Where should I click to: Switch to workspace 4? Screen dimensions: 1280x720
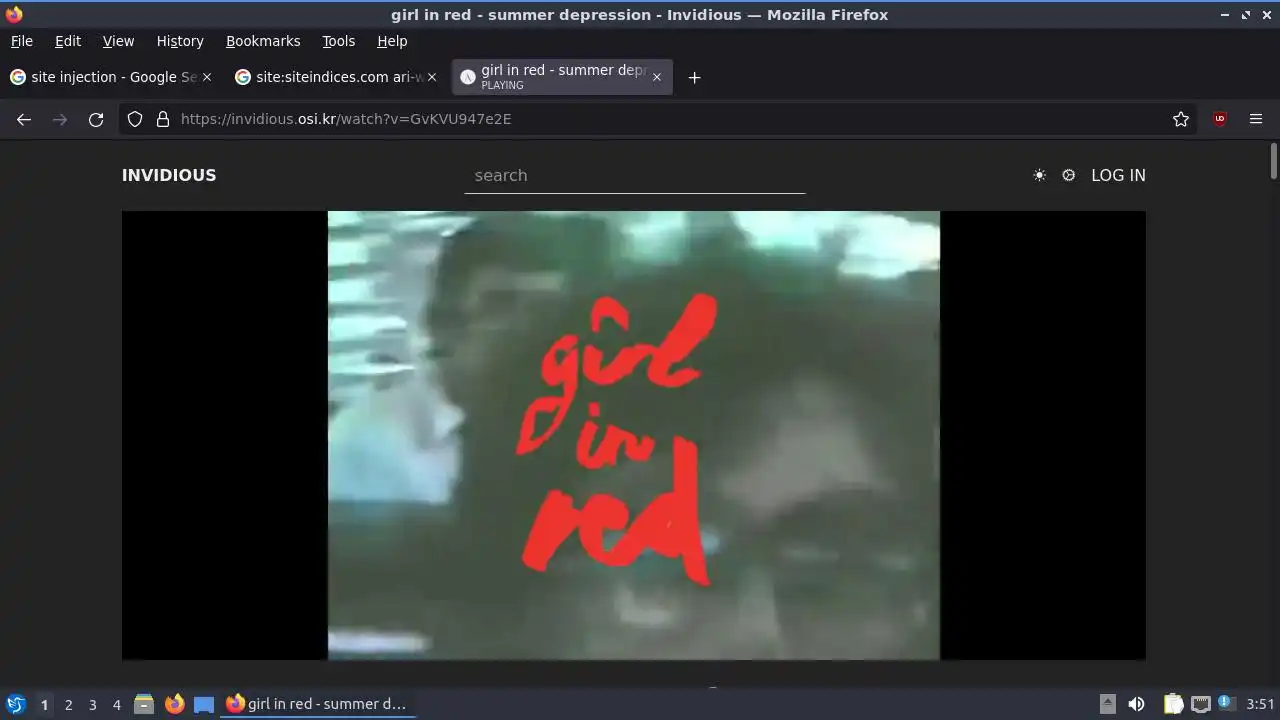pyautogui.click(x=116, y=704)
